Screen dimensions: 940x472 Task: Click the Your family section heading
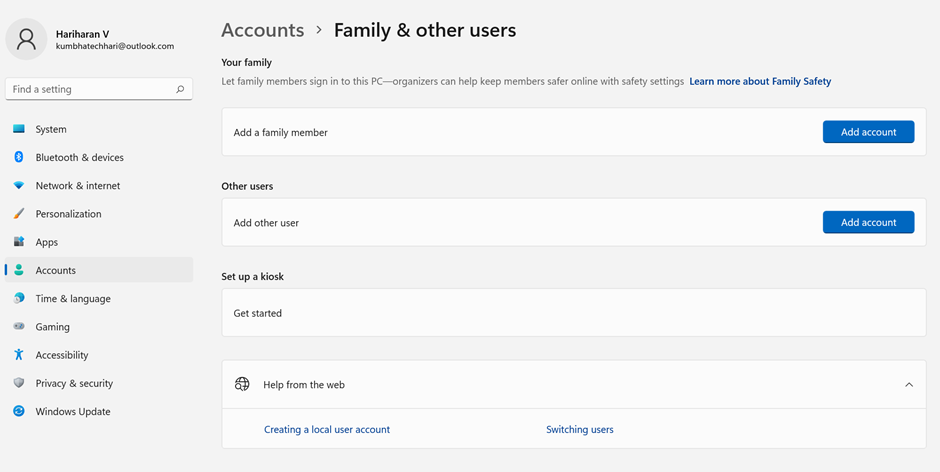point(246,62)
